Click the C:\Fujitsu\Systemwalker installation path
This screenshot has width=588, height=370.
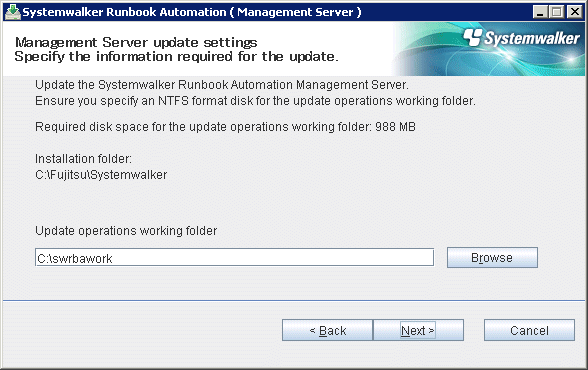coord(101,175)
